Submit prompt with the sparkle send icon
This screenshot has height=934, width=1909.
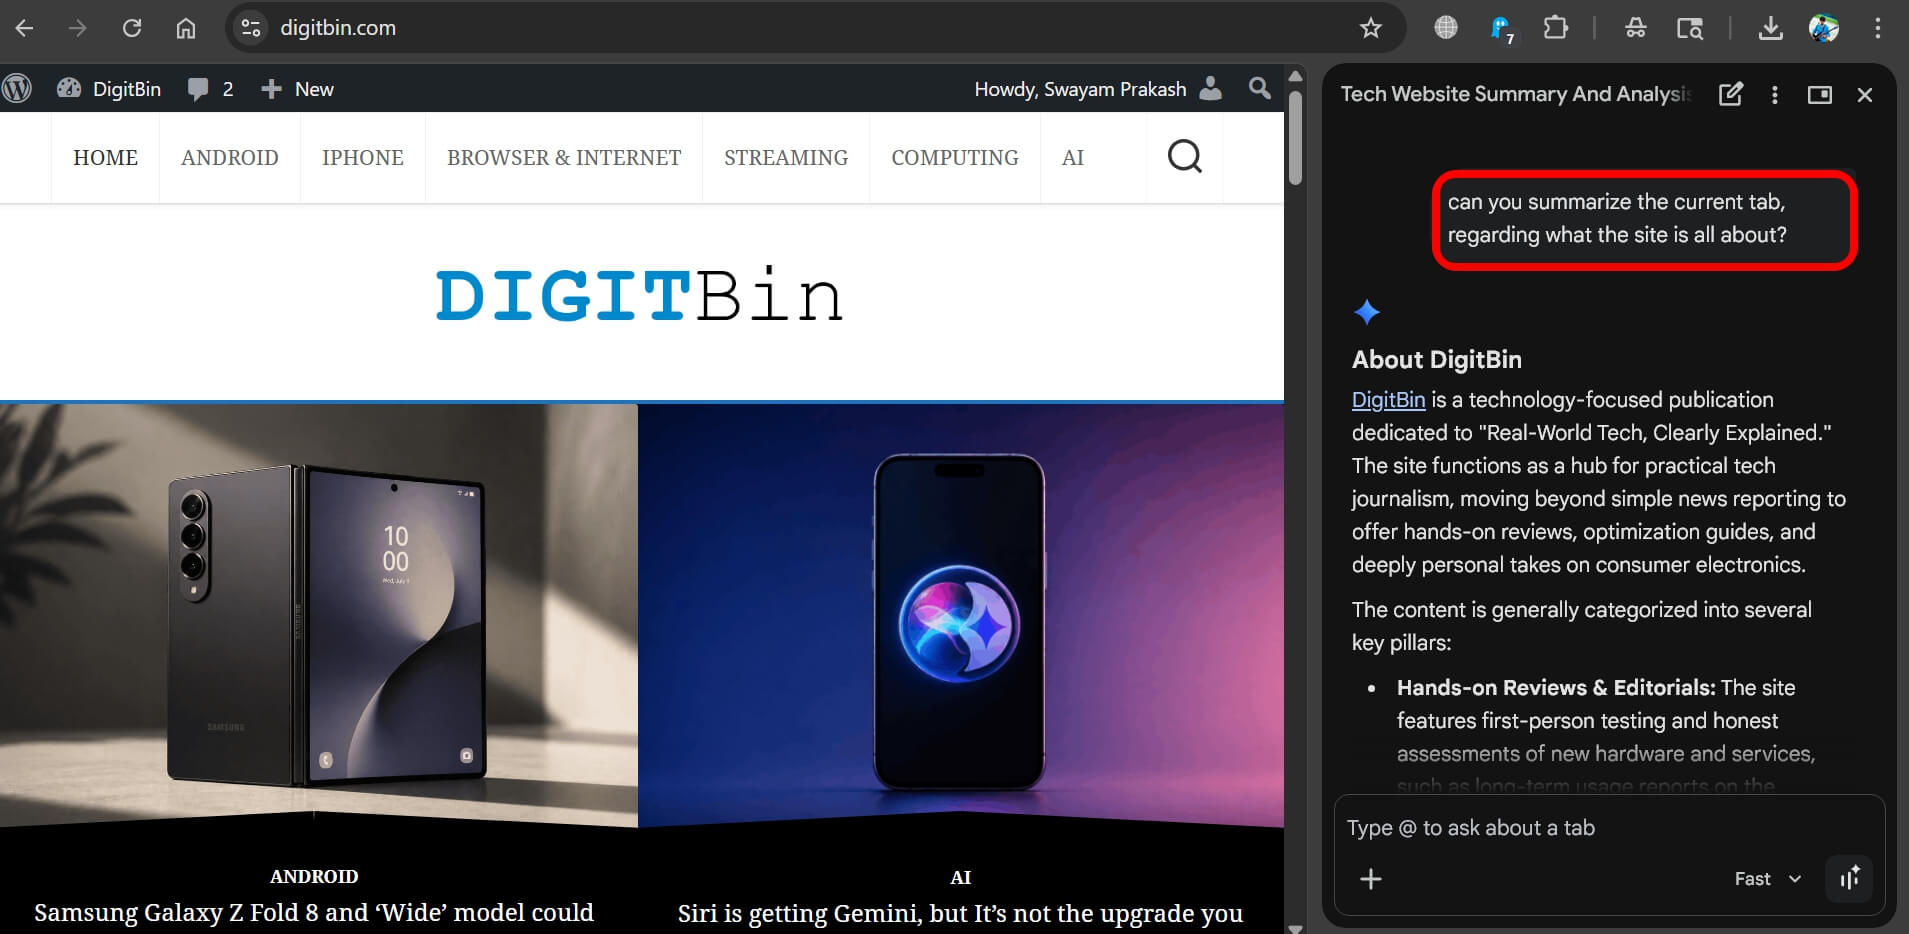(x=1850, y=879)
